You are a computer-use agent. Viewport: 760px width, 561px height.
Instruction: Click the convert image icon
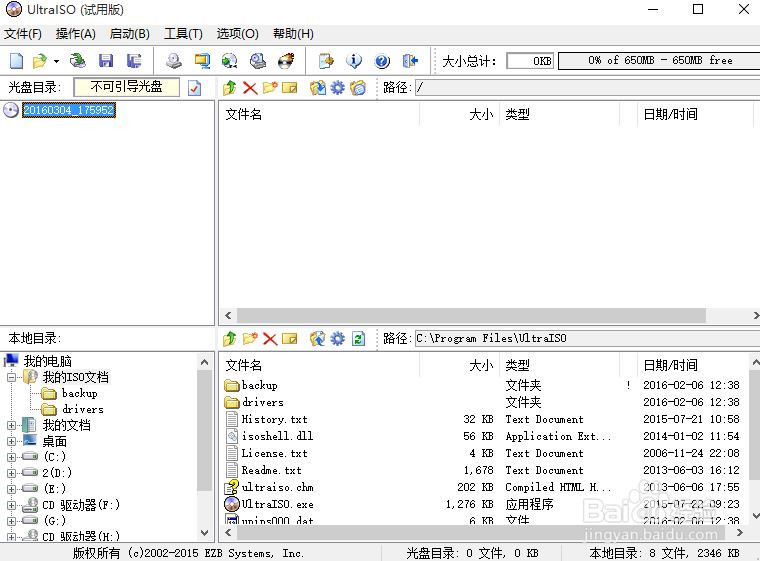230,61
